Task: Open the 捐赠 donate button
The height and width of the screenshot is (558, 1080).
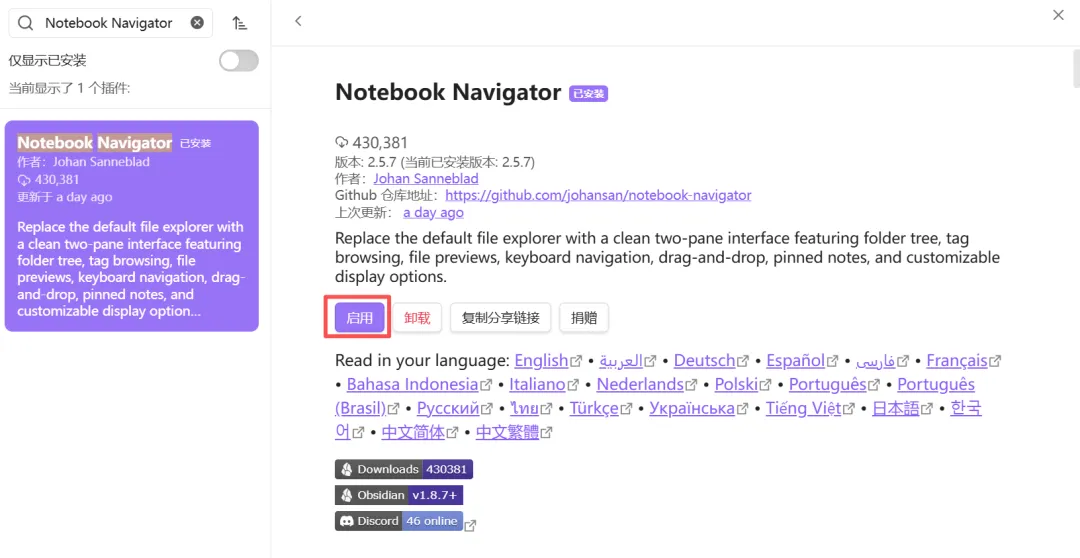Action: point(583,318)
